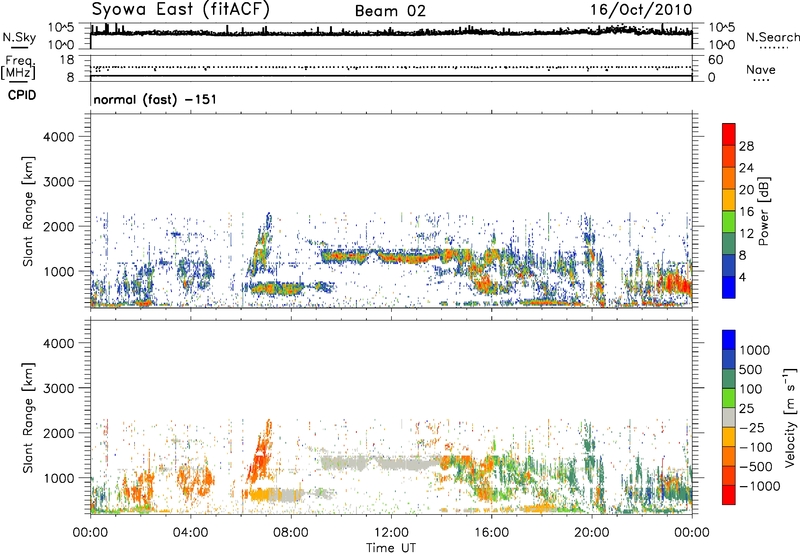Pick the light green Power segment between 16 and 12
The image size is (800, 554).
(729, 222)
